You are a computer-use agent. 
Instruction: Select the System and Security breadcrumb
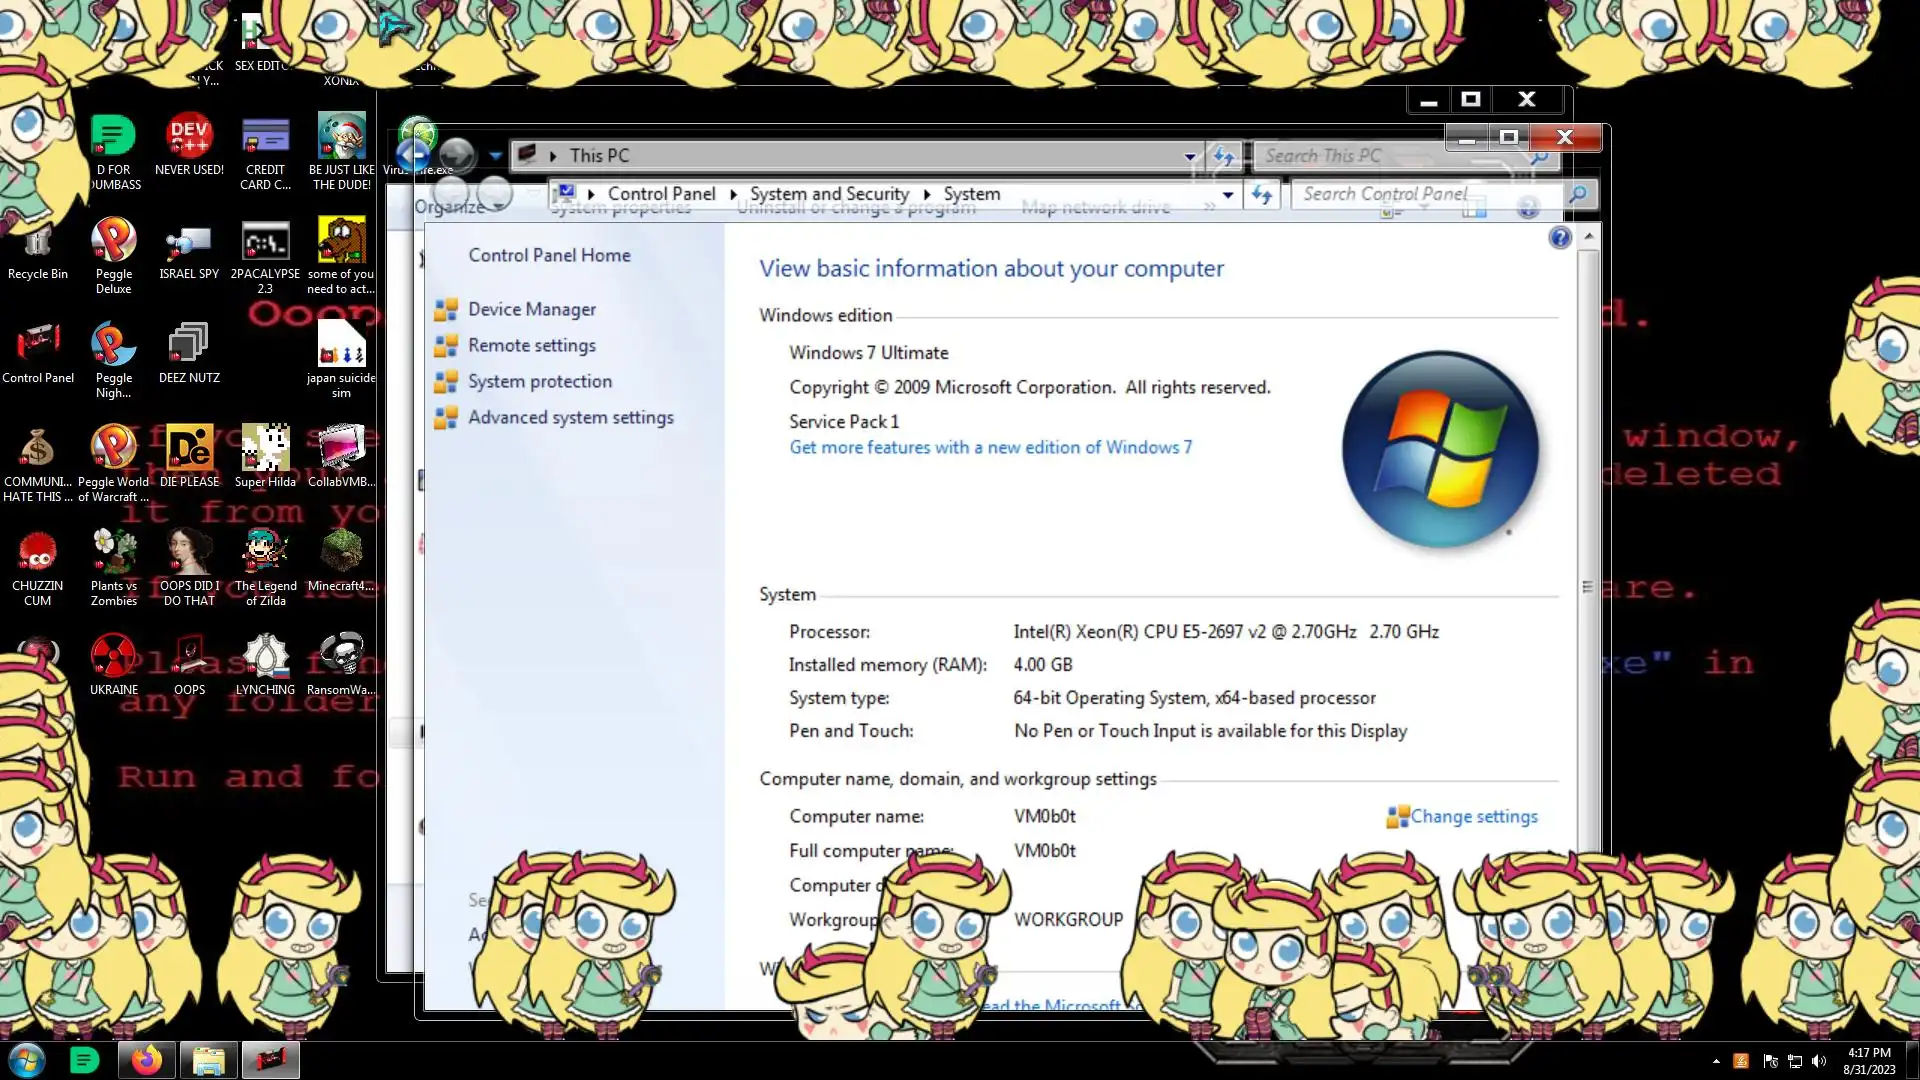pos(829,195)
